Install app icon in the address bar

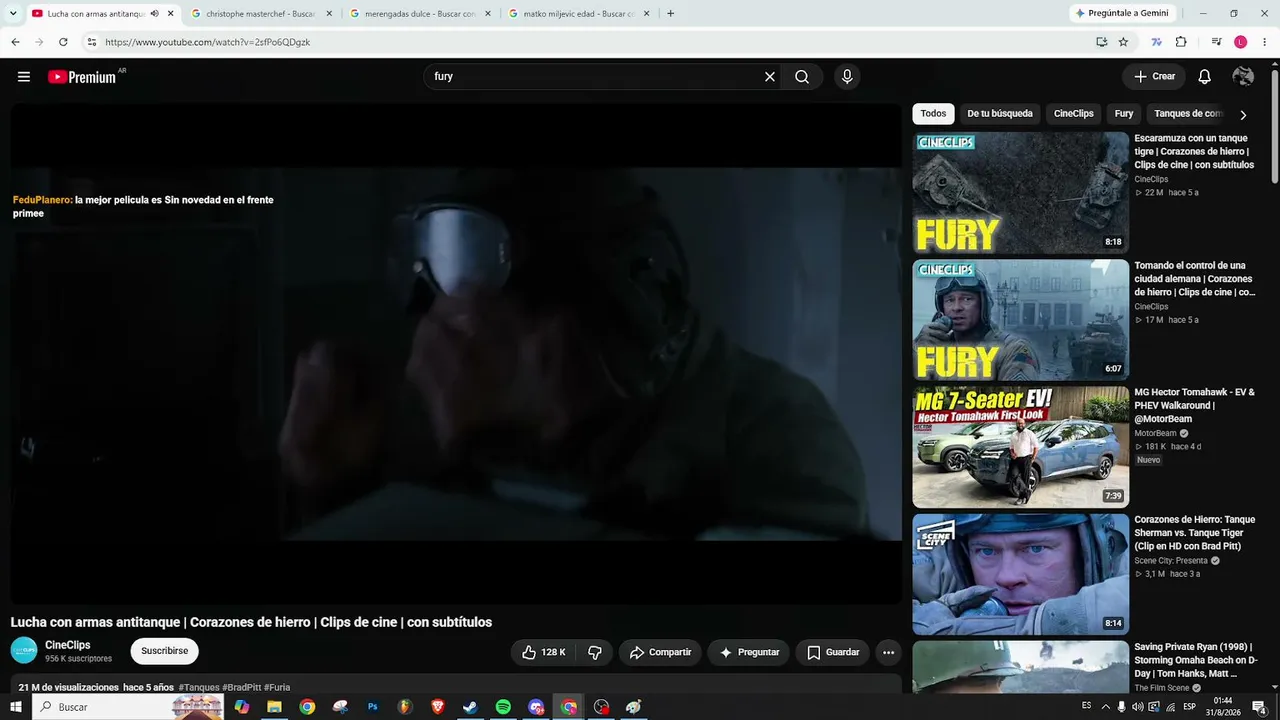tap(1101, 42)
